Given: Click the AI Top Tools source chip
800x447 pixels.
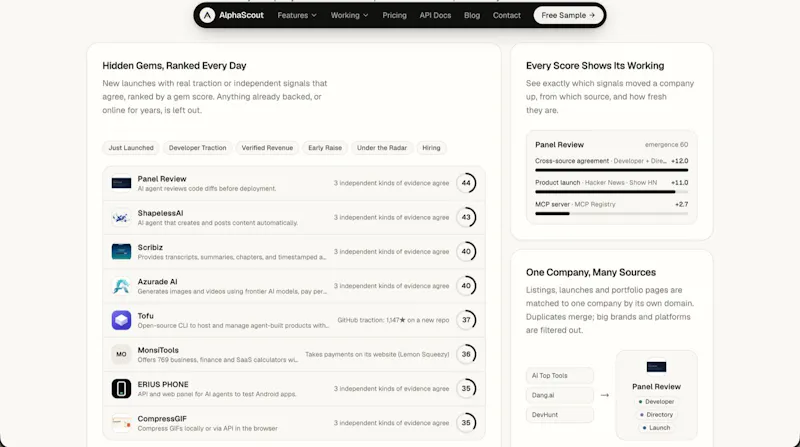Looking at the screenshot, I should [x=560, y=376].
